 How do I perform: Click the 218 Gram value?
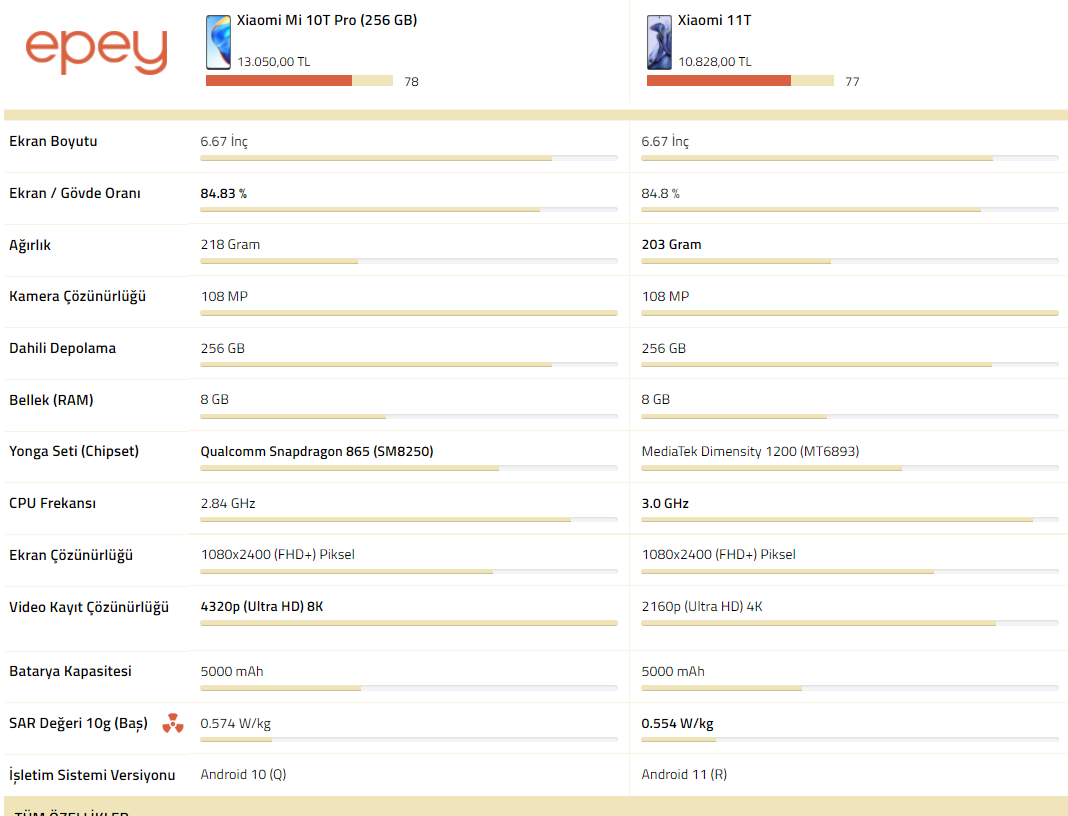point(230,245)
